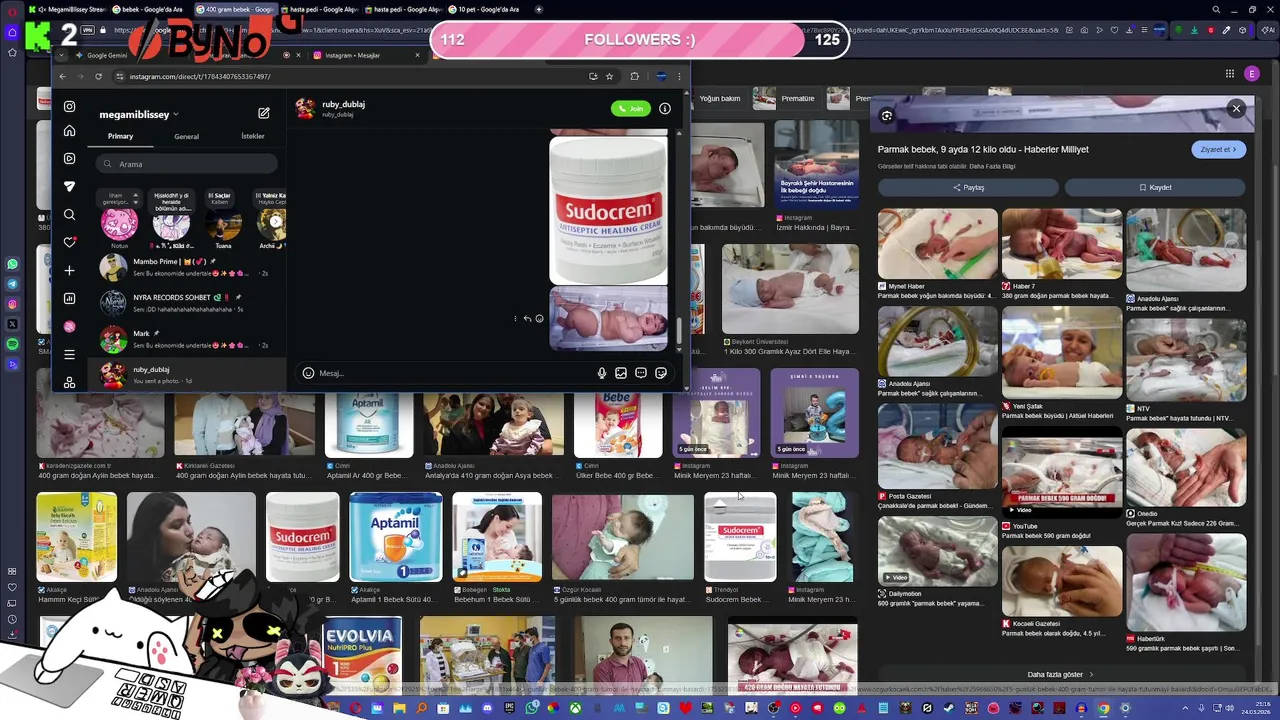The height and width of the screenshot is (720, 1280).
Task: Click Paylaş share button
Action: coord(968,187)
